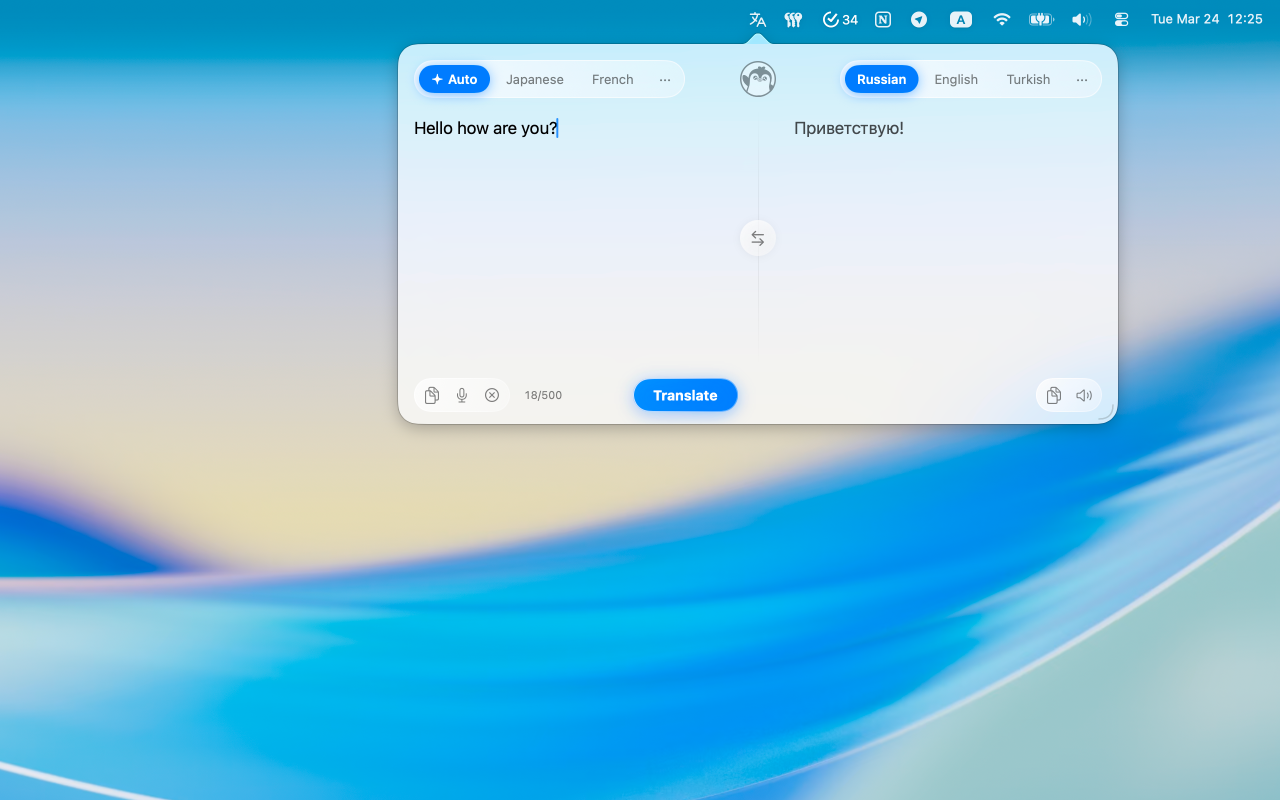This screenshot has width=1280, height=800.
Task: Play translation audio with speaker icon
Action: point(1084,395)
